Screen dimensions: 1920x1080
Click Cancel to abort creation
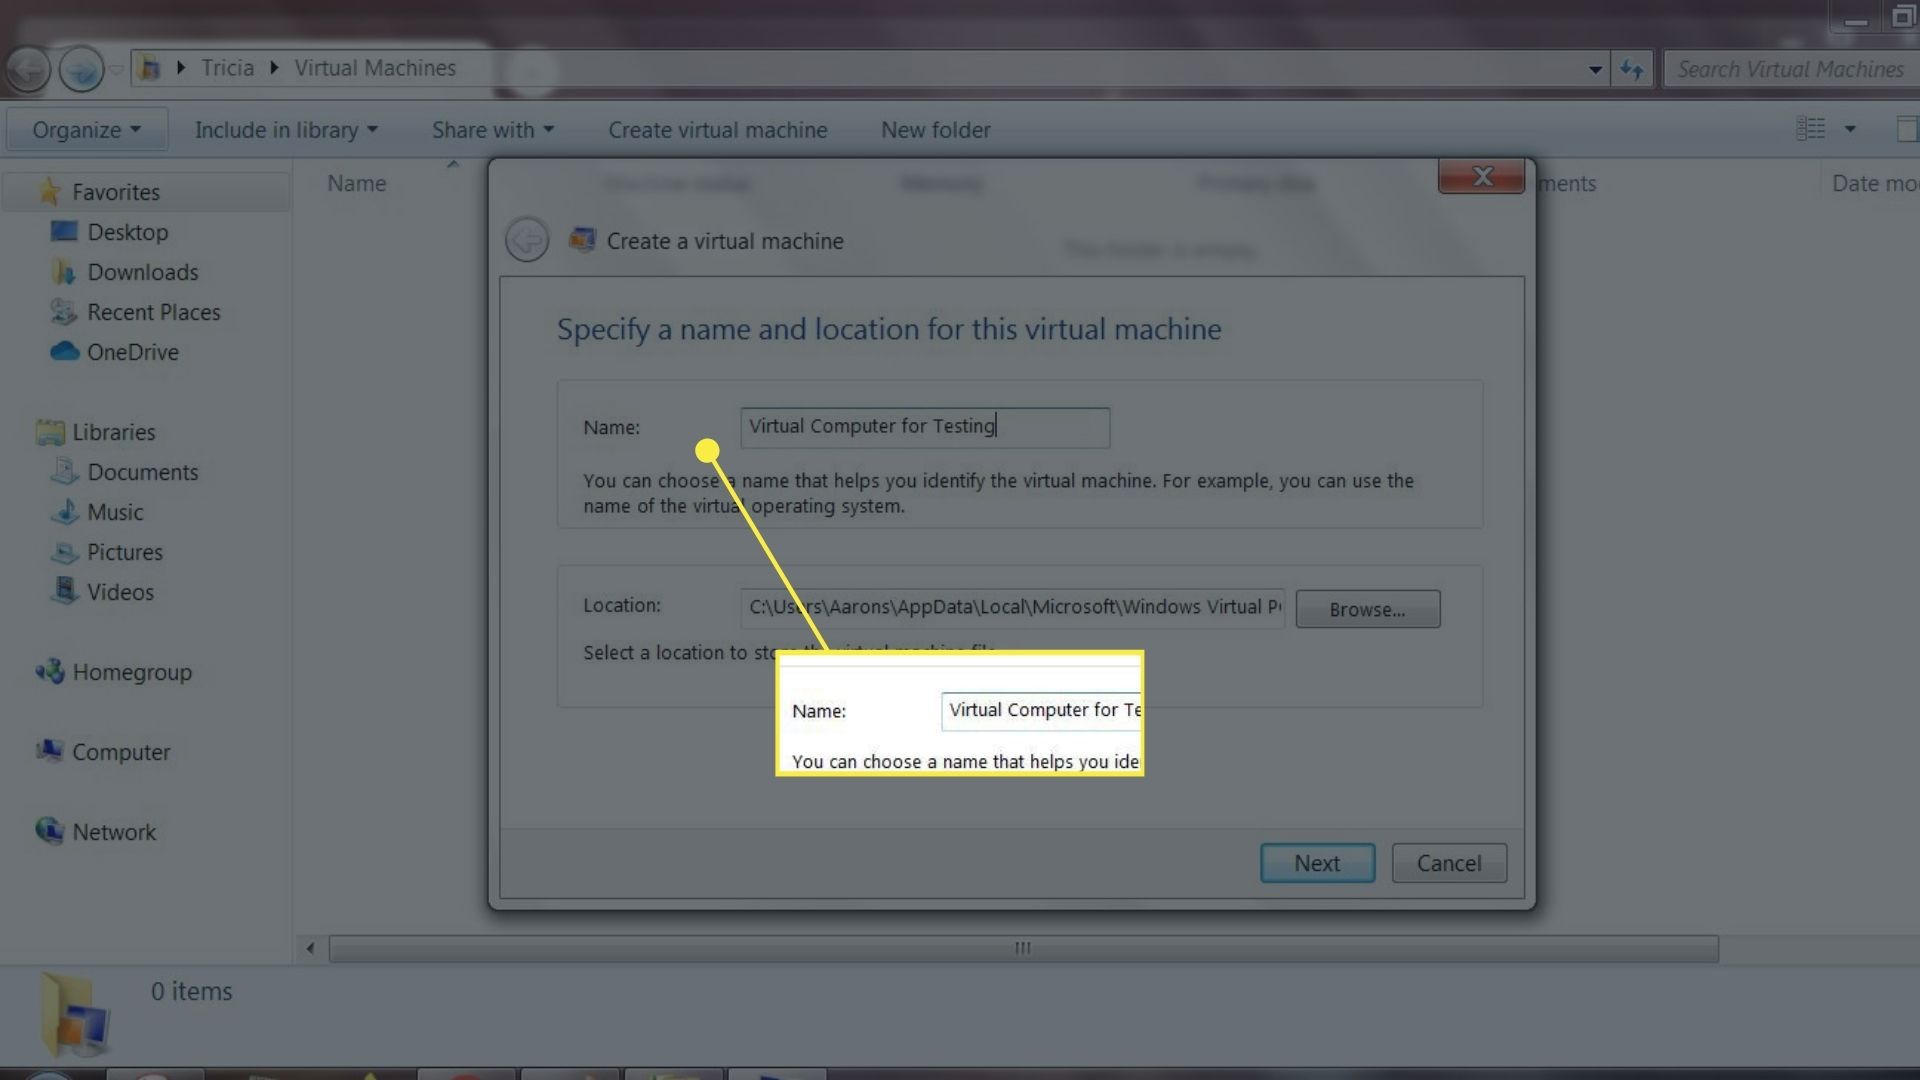pos(1449,862)
